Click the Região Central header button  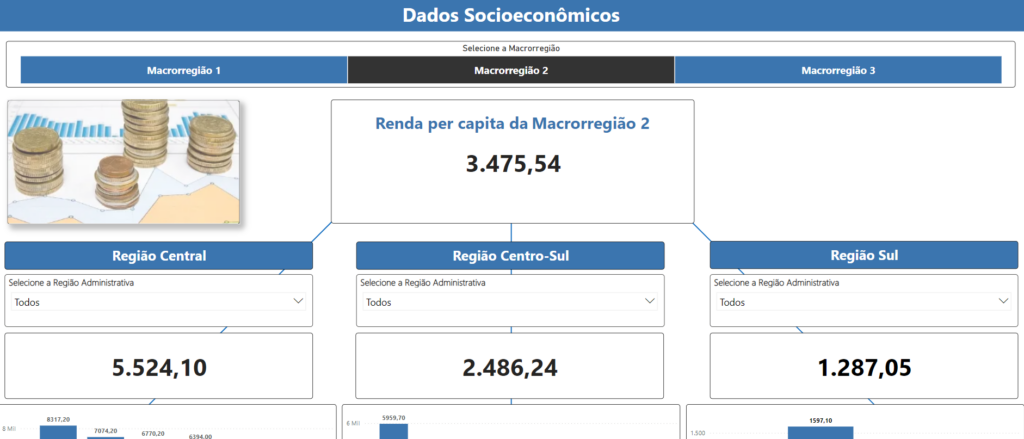click(159, 255)
